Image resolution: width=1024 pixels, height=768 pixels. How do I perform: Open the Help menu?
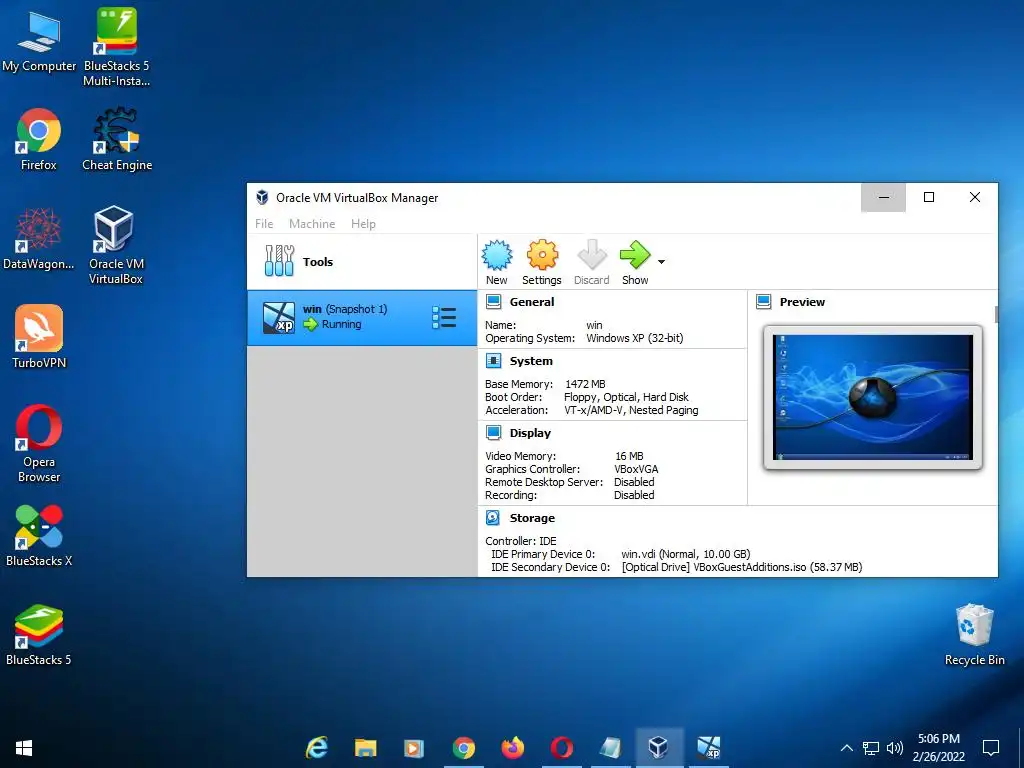click(363, 223)
